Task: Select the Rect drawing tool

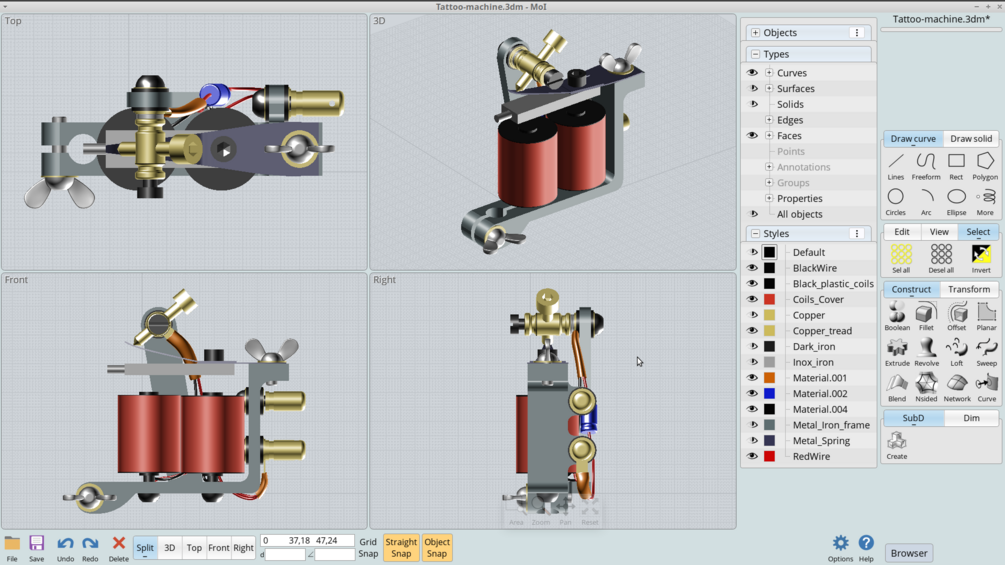Action: (x=956, y=166)
